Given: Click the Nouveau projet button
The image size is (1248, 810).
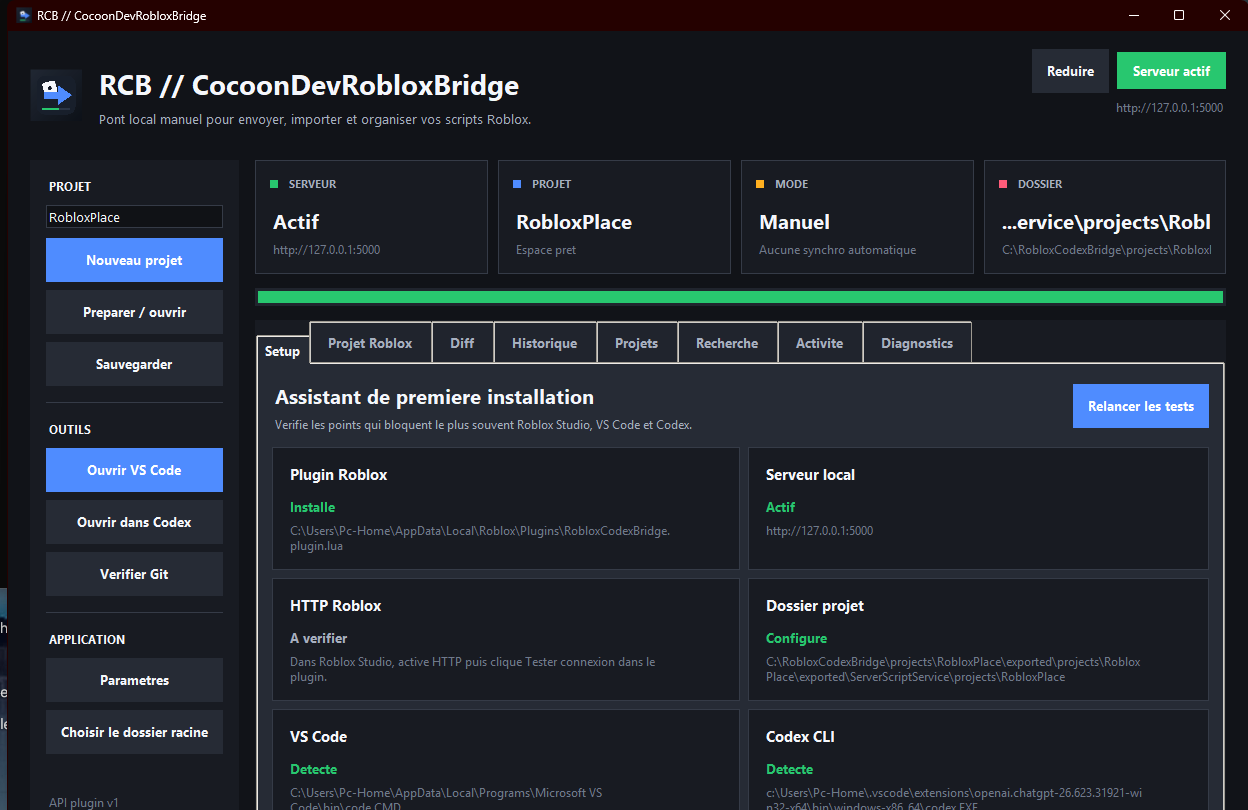Looking at the screenshot, I should tap(134, 260).
